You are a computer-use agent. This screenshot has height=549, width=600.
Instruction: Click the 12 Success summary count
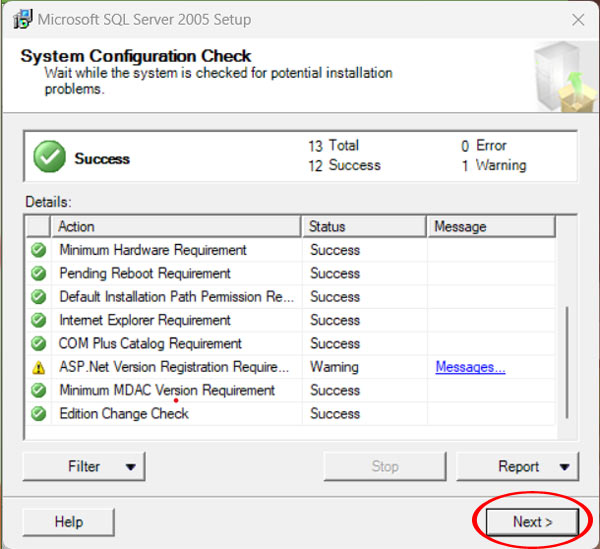click(344, 165)
